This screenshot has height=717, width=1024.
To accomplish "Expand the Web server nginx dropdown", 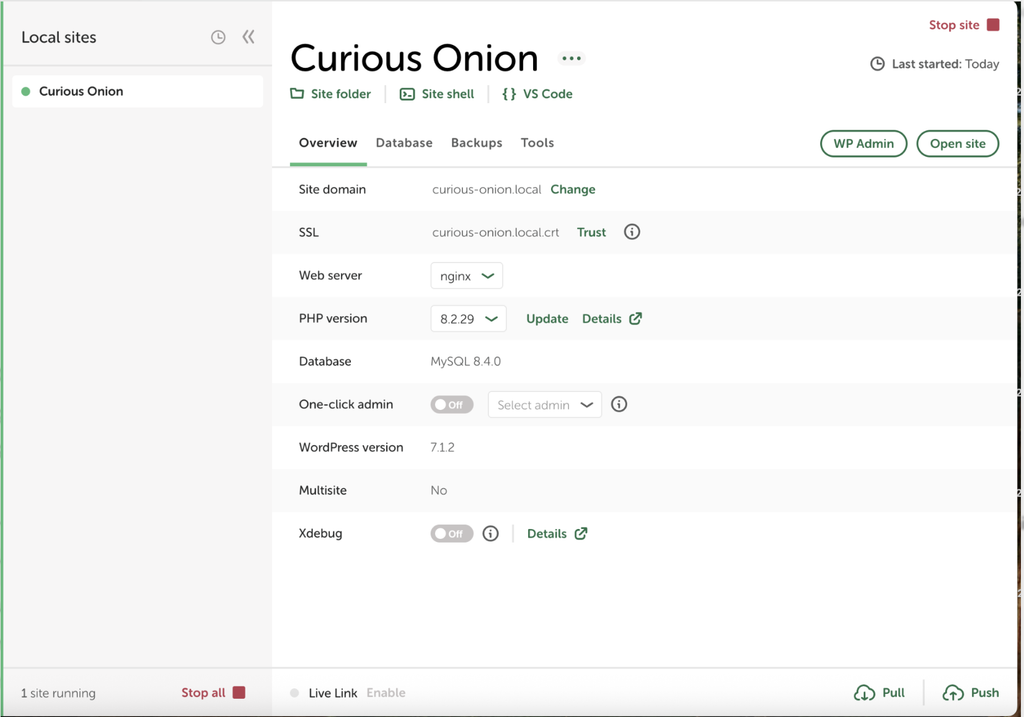I will coord(466,276).
